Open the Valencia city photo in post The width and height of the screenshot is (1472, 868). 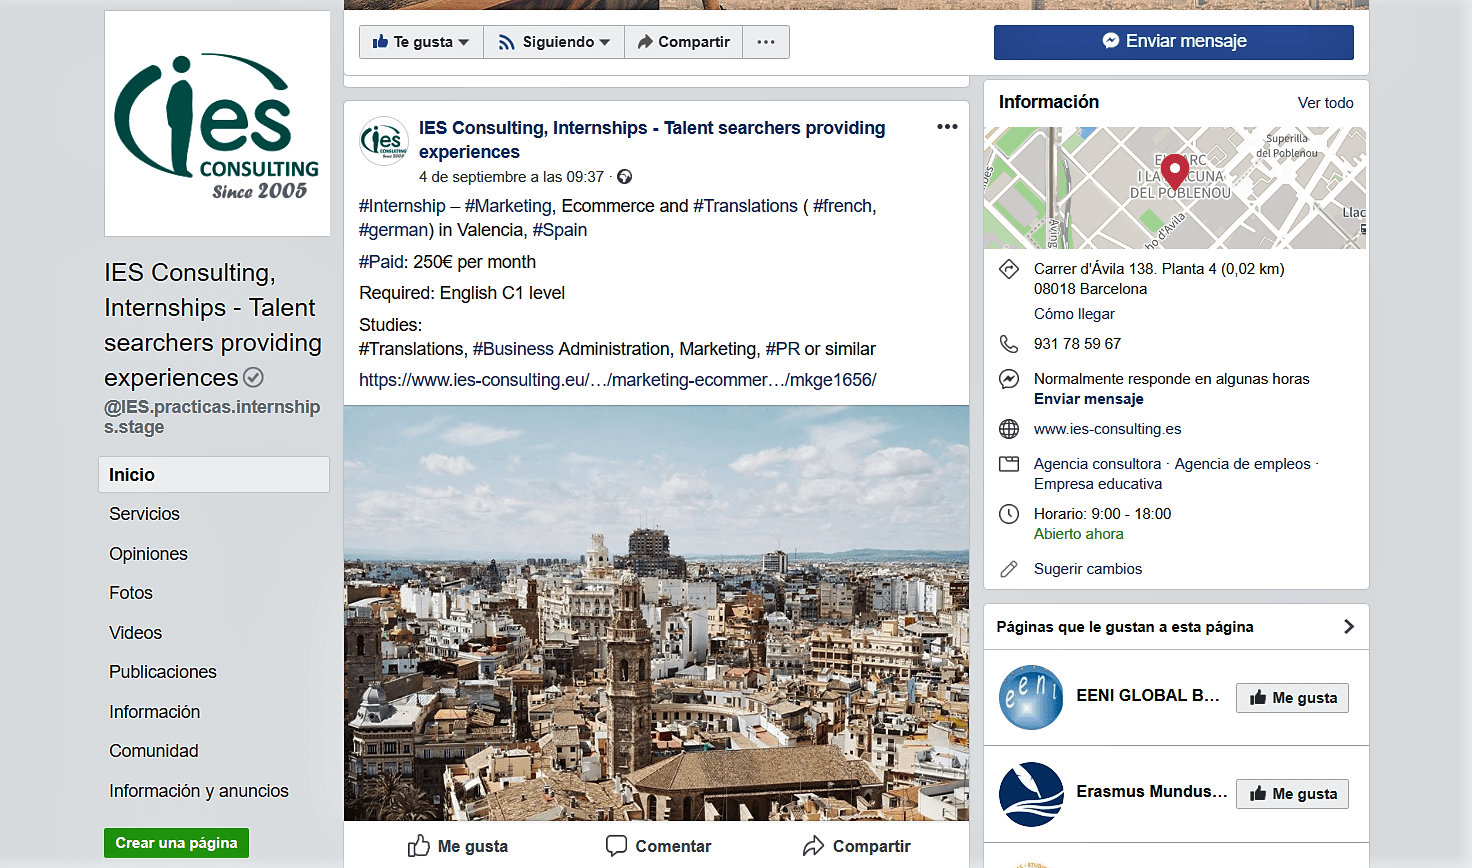(x=656, y=613)
